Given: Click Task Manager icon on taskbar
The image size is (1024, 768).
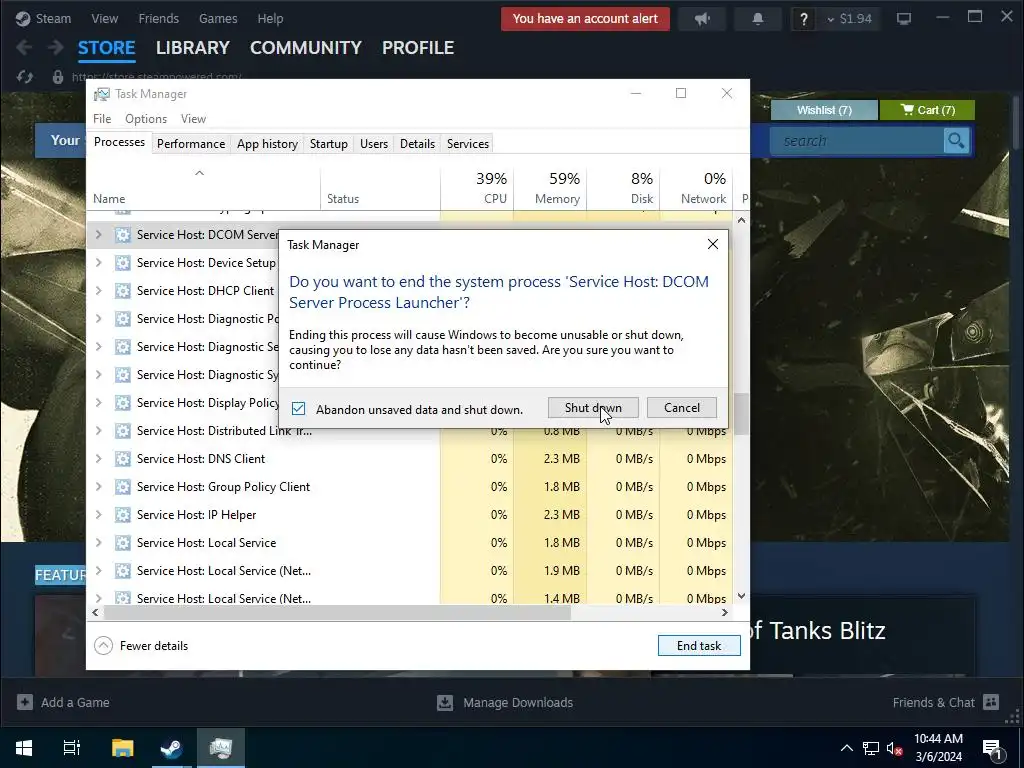Looking at the screenshot, I should point(221,748).
